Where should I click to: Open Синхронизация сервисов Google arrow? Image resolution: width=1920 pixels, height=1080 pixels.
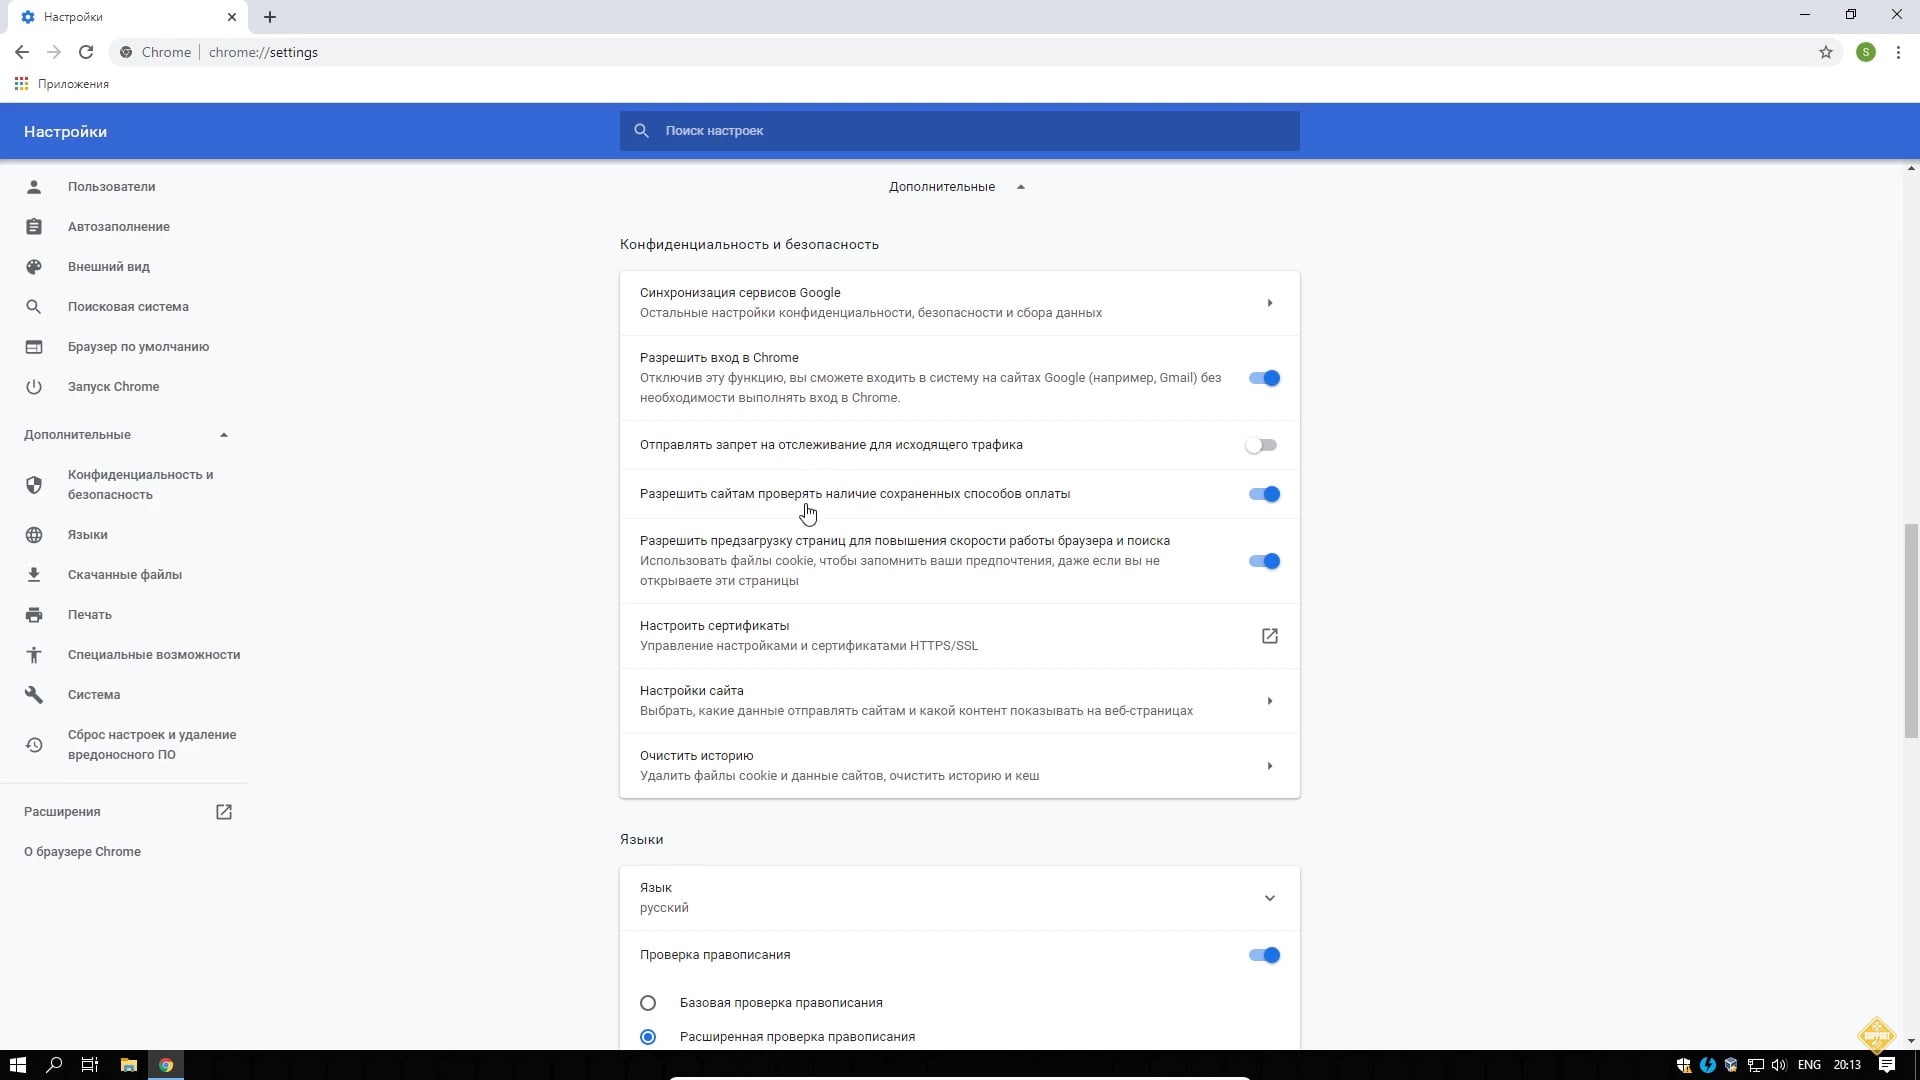coord(1270,303)
